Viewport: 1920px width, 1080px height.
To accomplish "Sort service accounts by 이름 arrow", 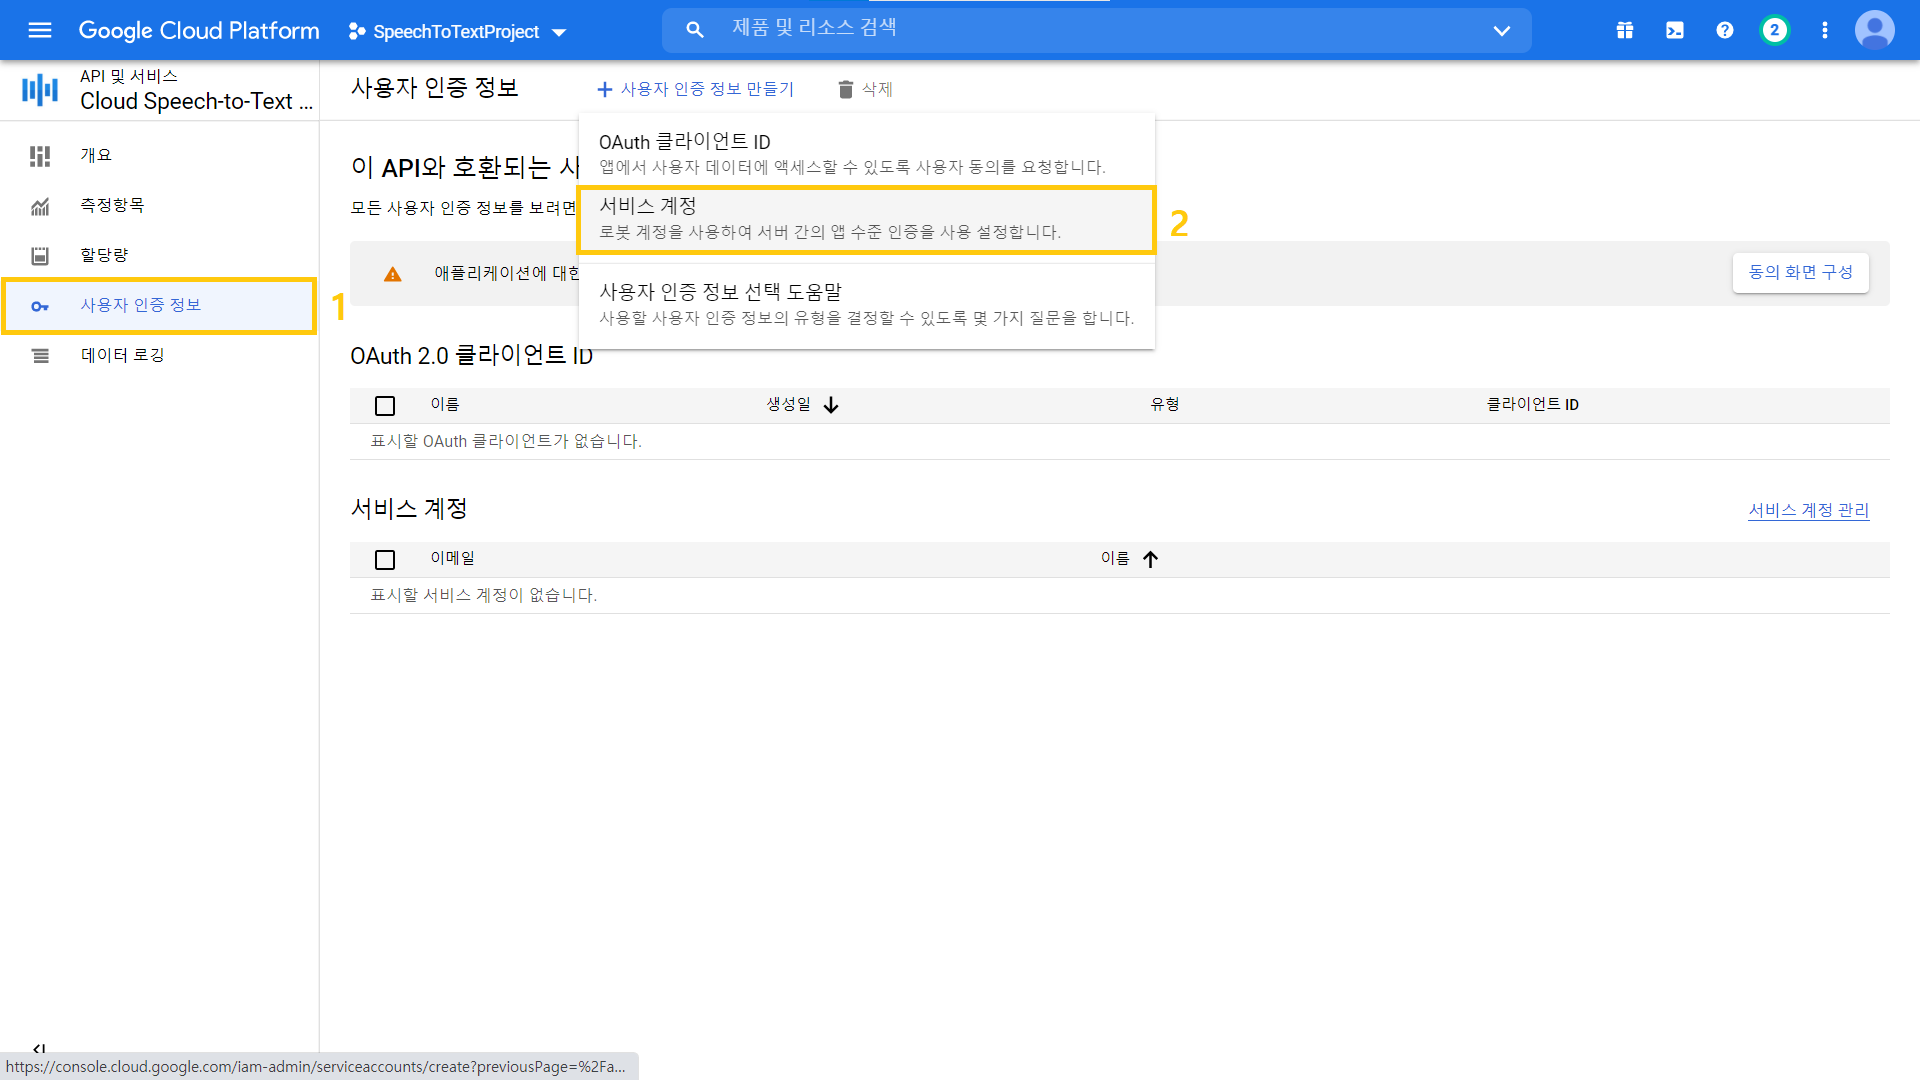I will [x=1150, y=559].
